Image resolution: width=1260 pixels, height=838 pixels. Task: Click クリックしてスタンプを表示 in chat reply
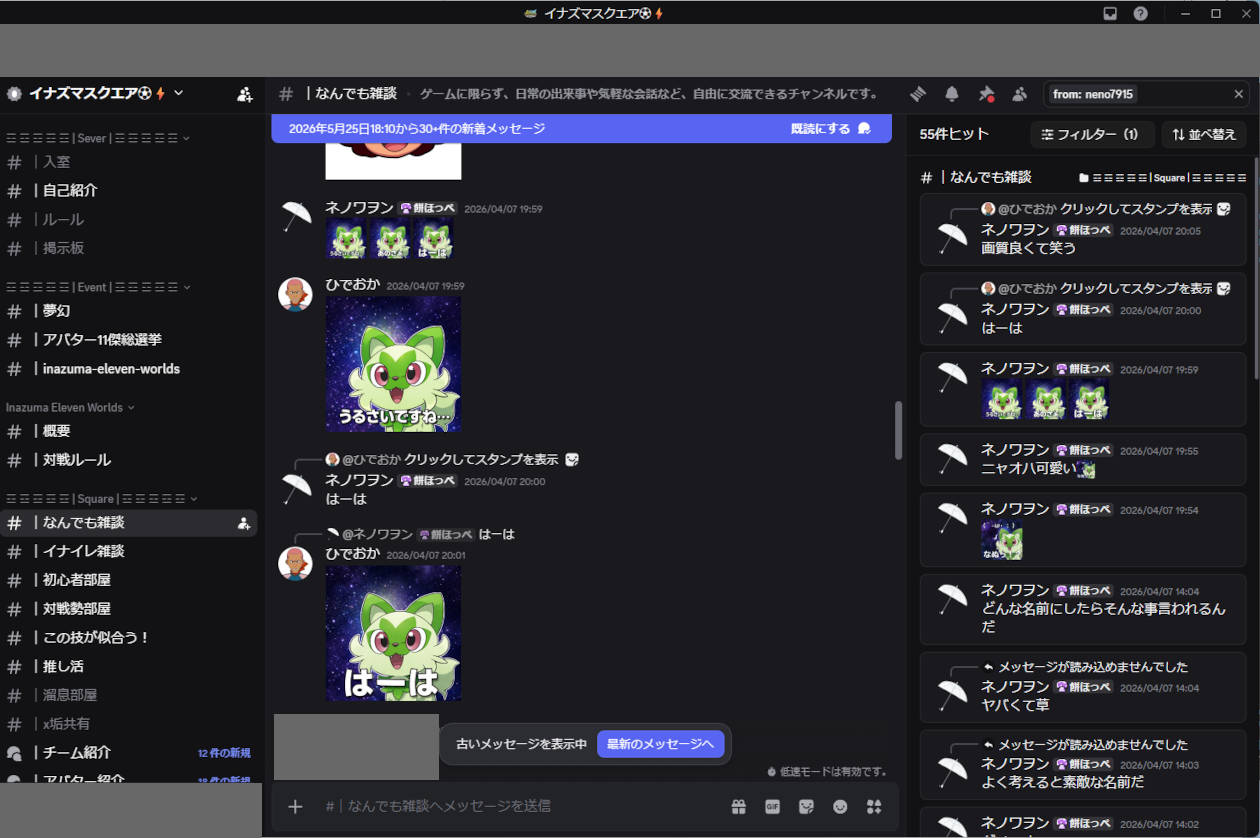pos(481,460)
